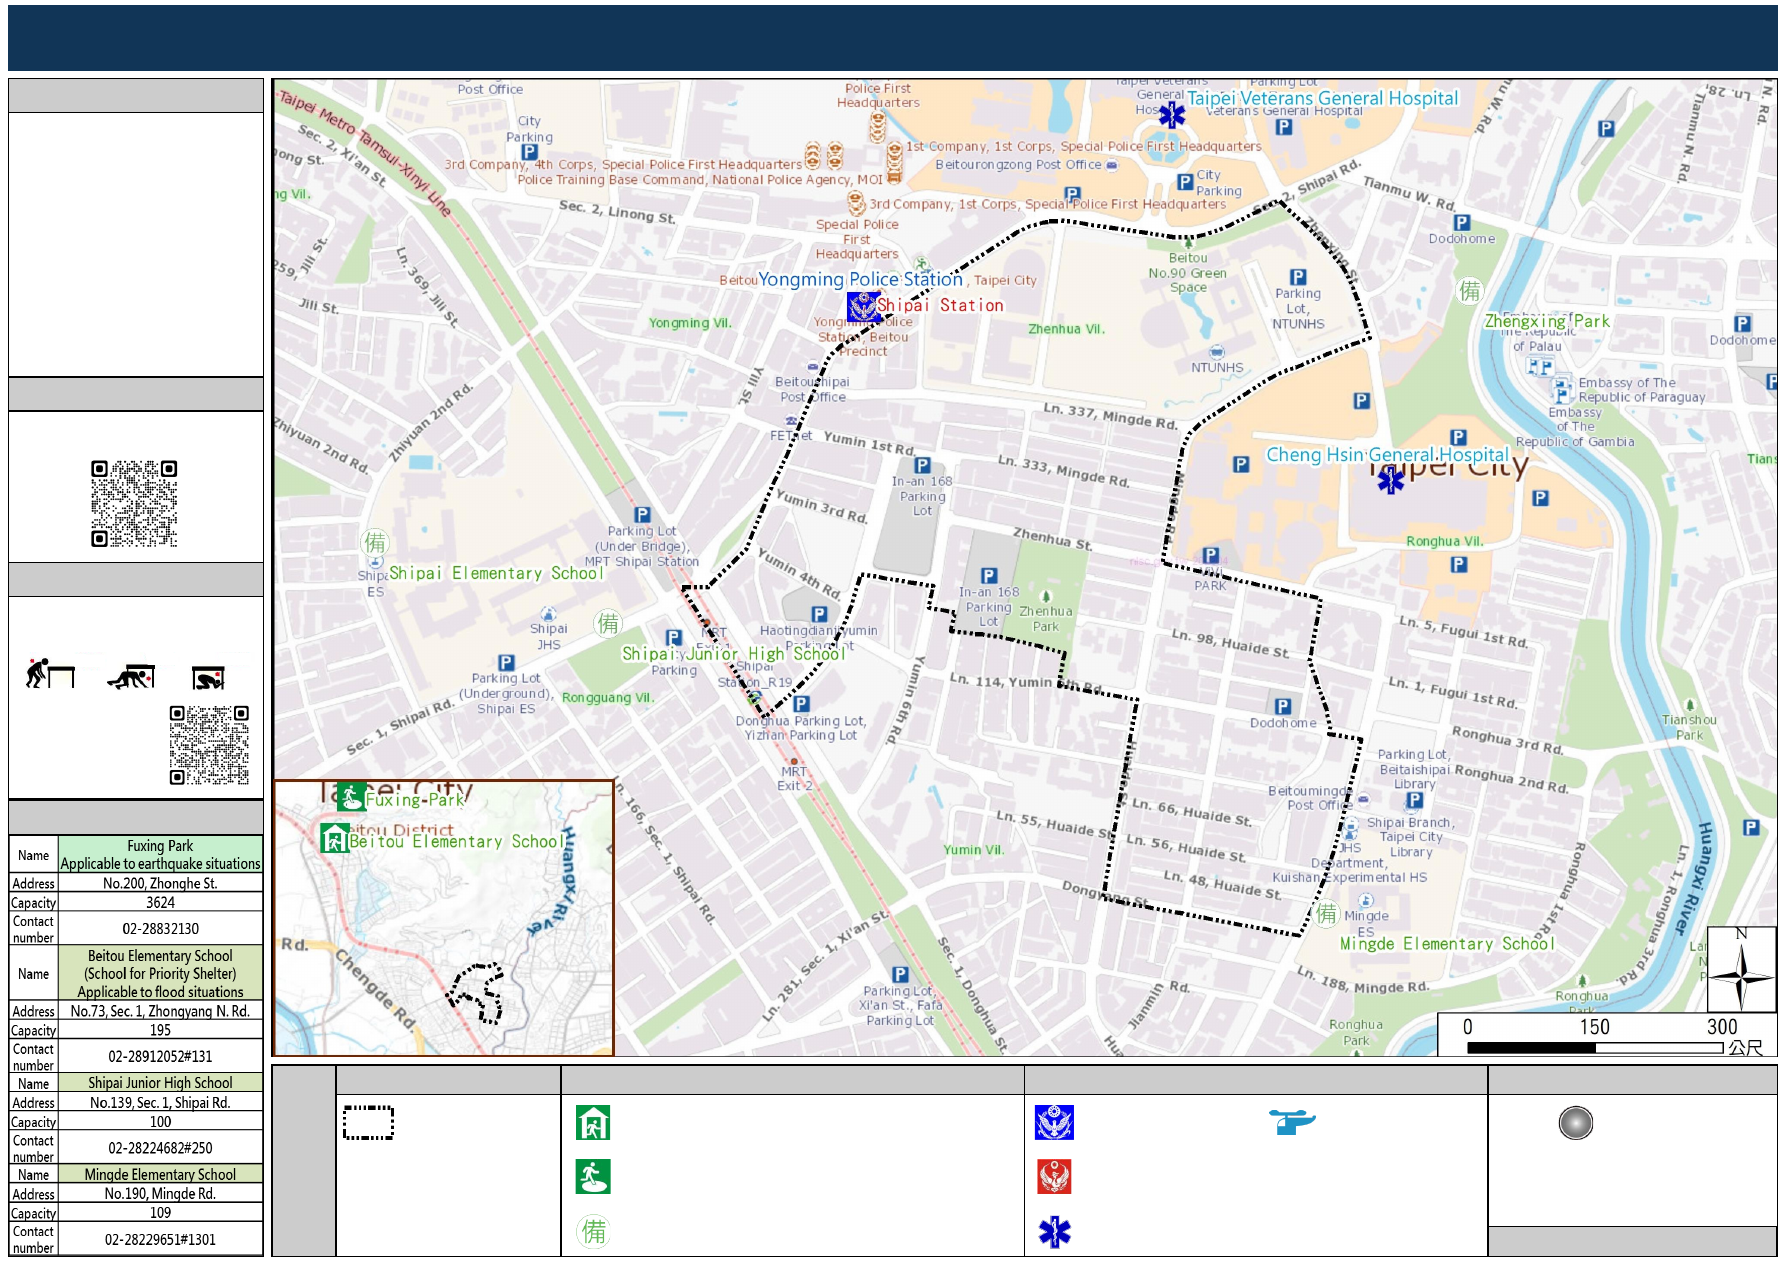Click the red 'Shipai Station' label

coord(940,305)
